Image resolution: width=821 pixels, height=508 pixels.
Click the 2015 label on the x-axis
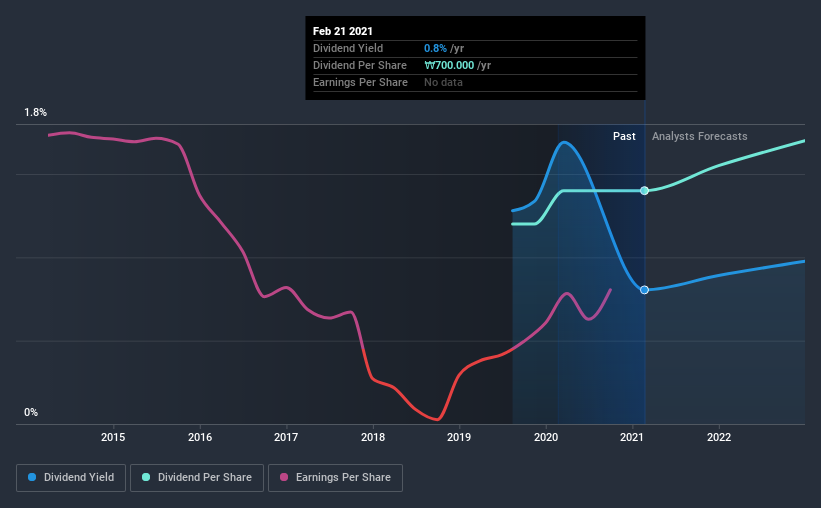tap(113, 437)
